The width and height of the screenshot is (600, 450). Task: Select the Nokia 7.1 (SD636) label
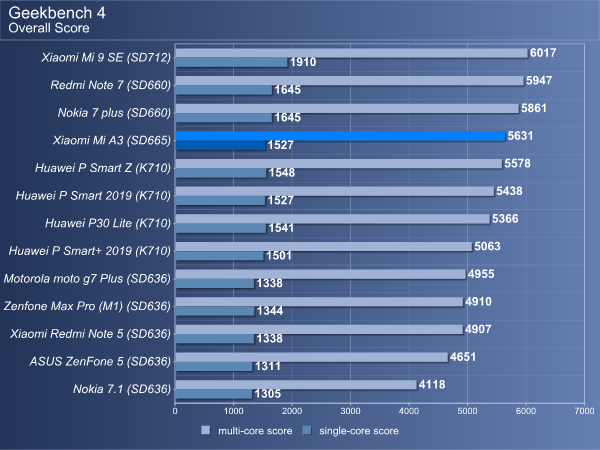tap(122, 389)
